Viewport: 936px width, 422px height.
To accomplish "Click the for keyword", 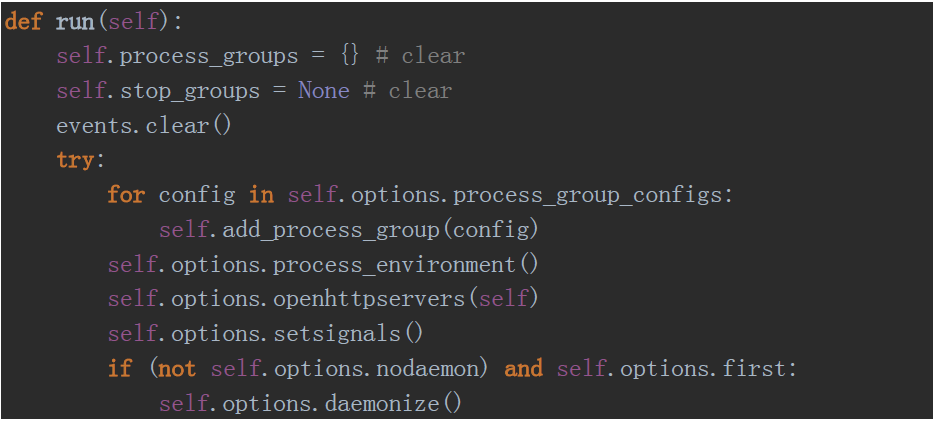I will pos(126,195).
